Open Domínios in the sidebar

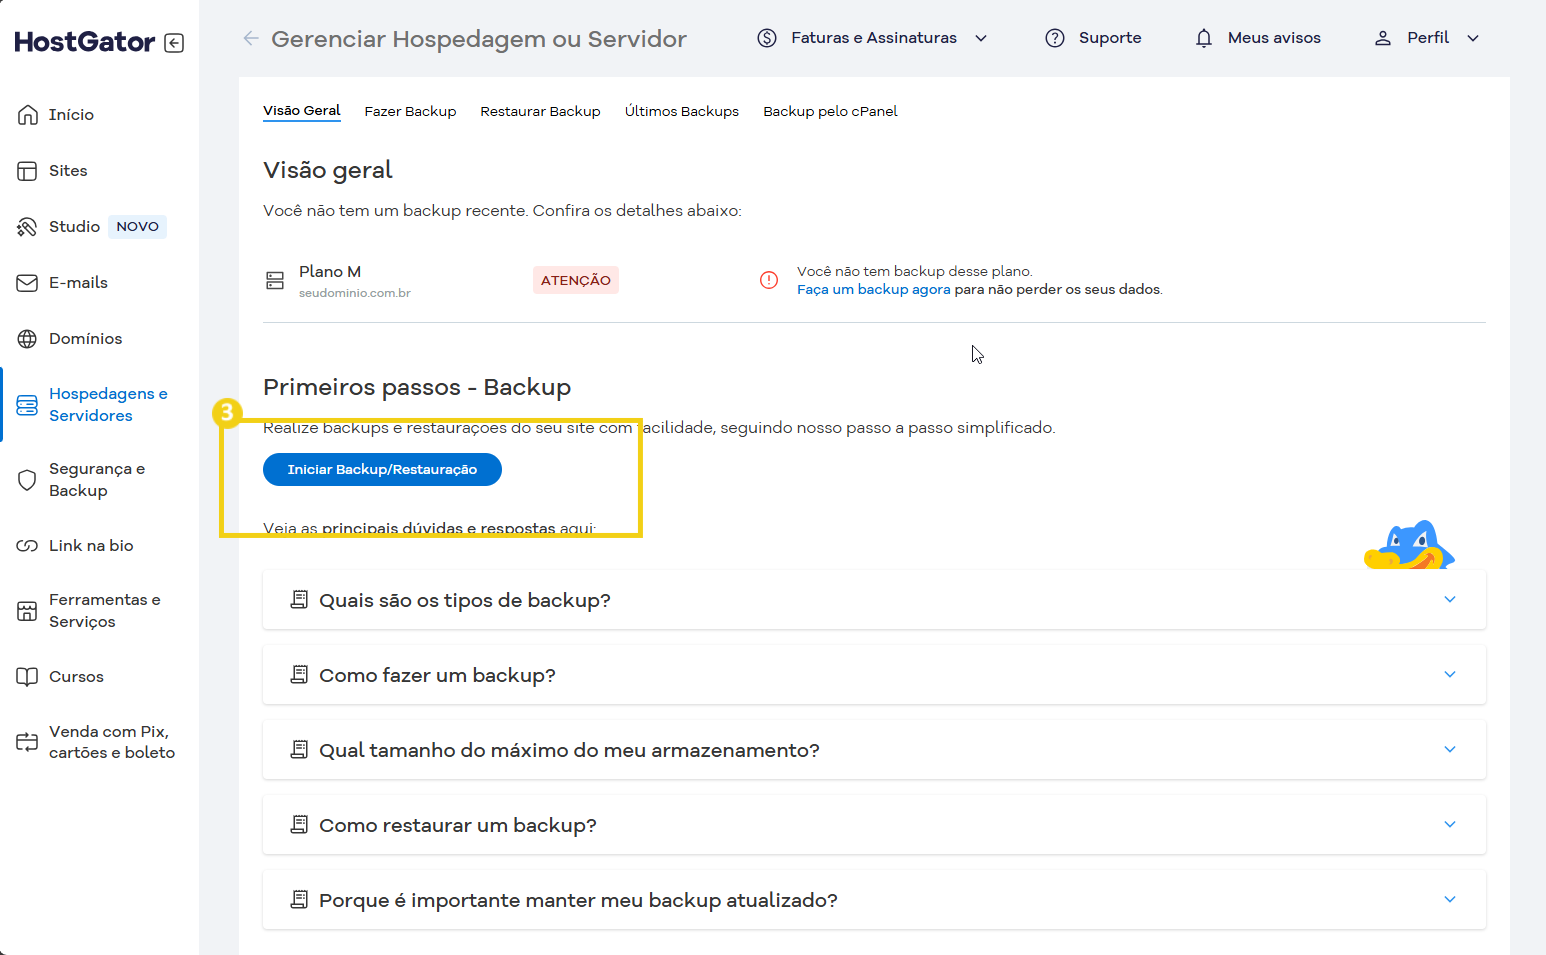[86, 339]
